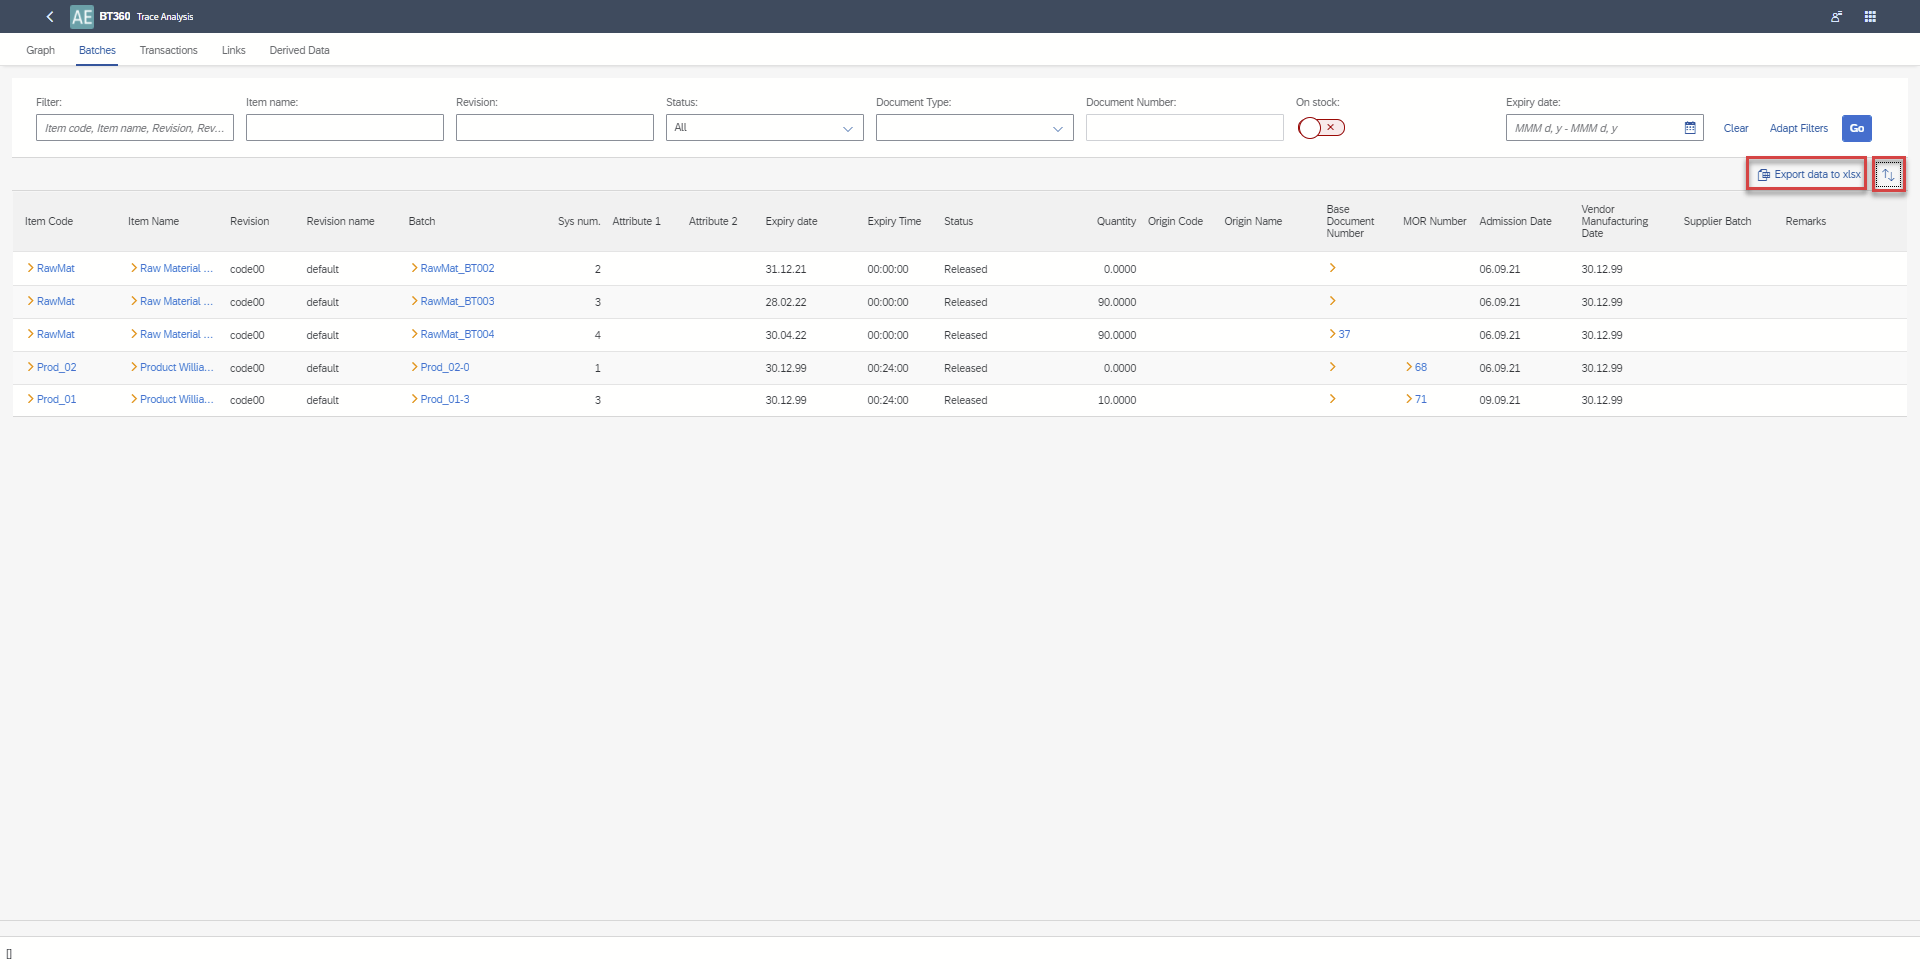Screen dimensions: 1920x969
Task: Navigate back using the top-left arrow
Action: pyautogui.click(x=49, y=16)
